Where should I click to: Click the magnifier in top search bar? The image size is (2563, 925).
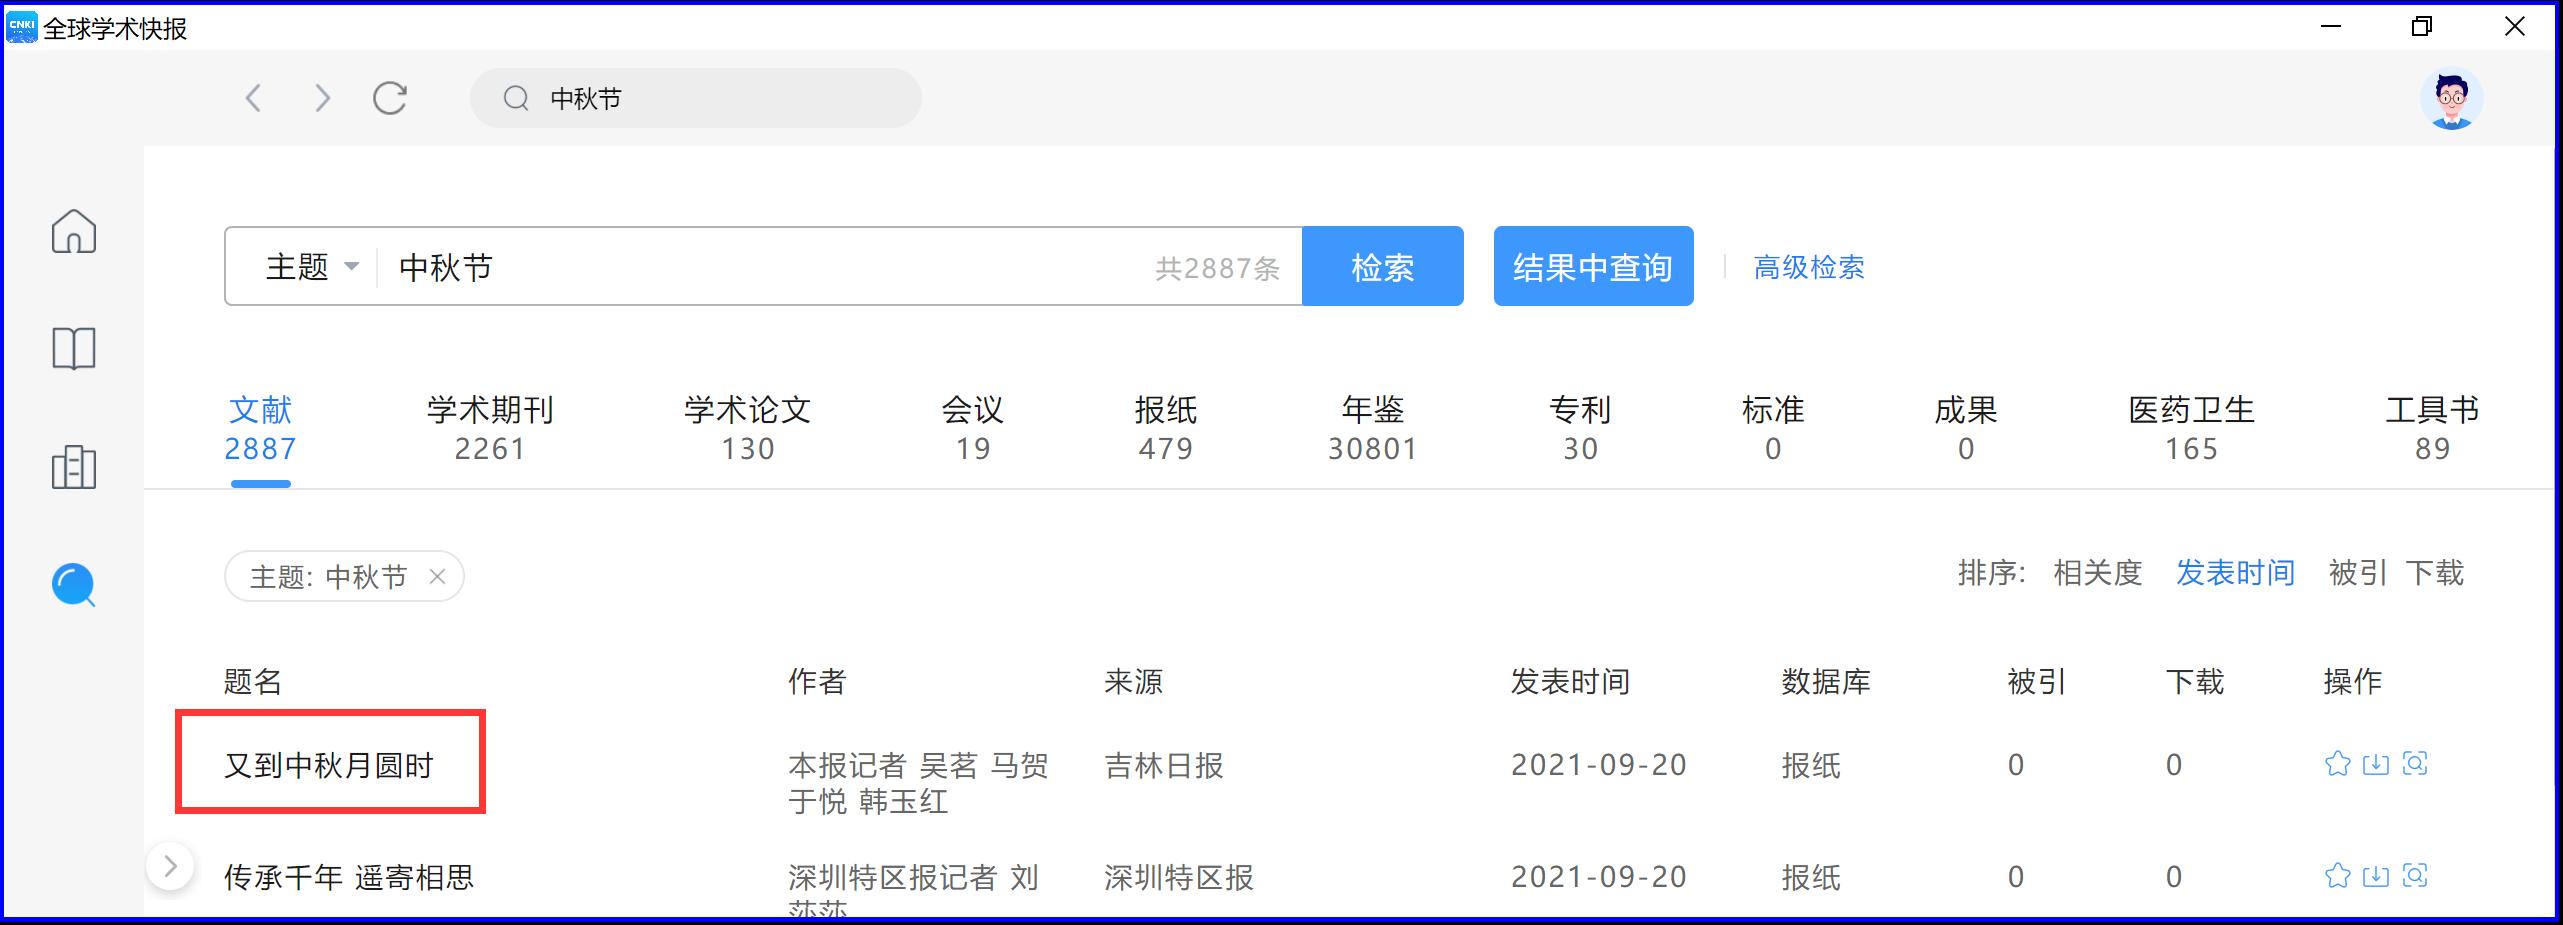[x=516, y=98]
